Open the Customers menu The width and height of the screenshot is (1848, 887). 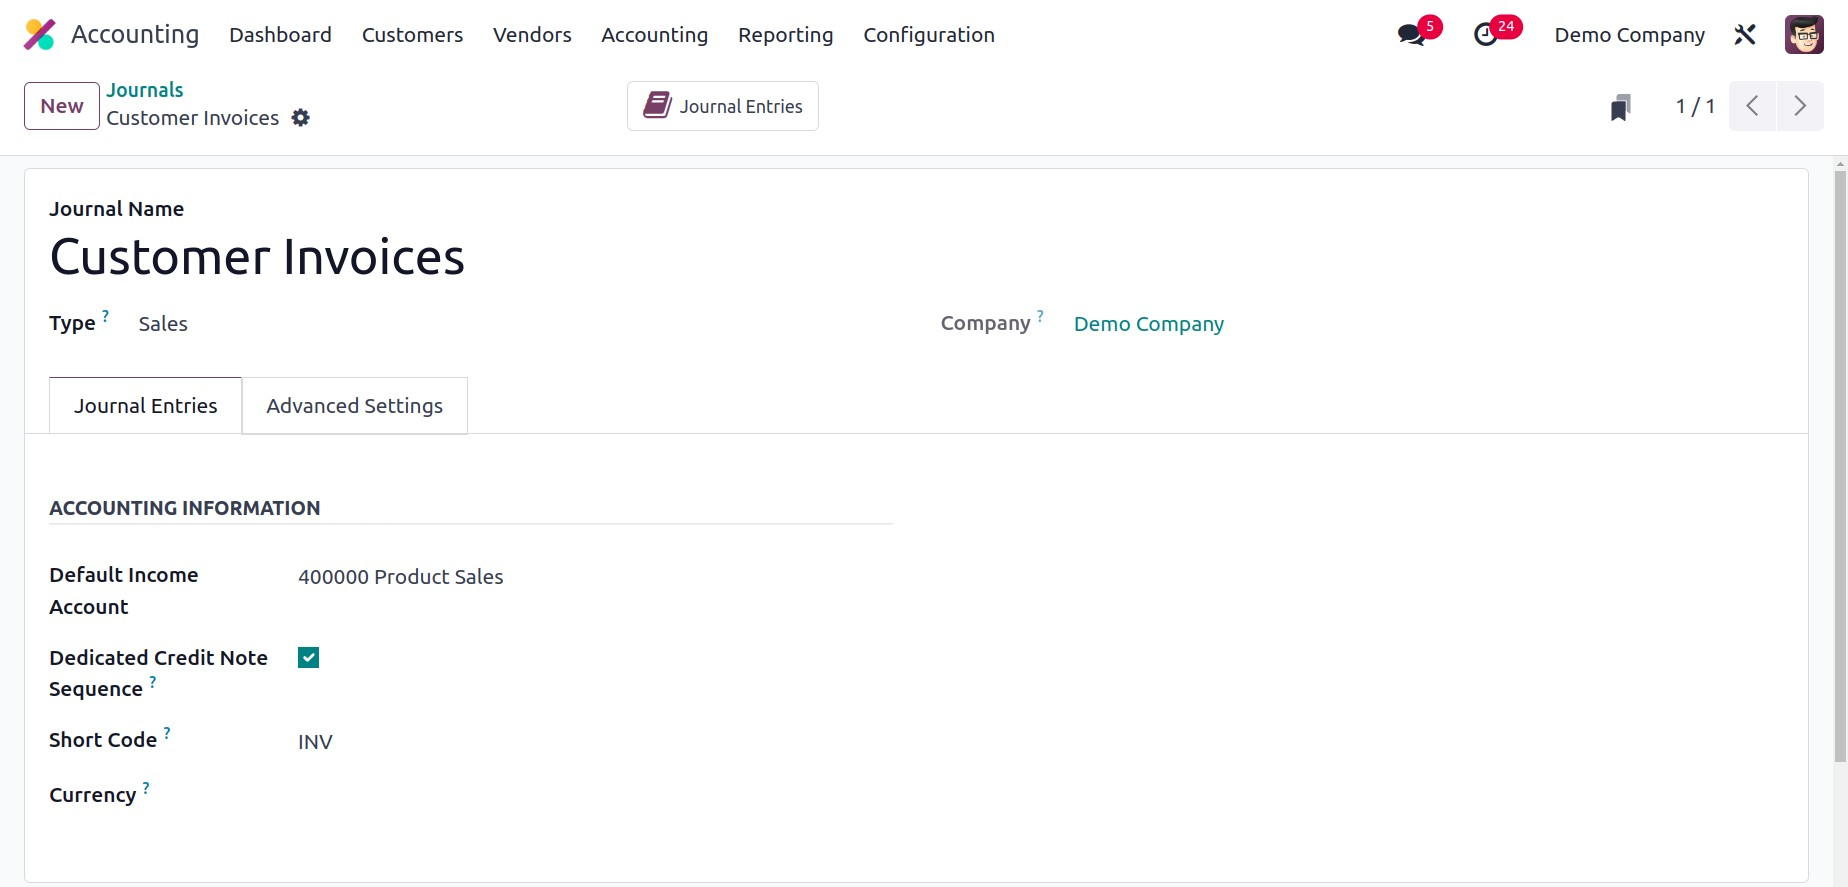pos(412,35)
